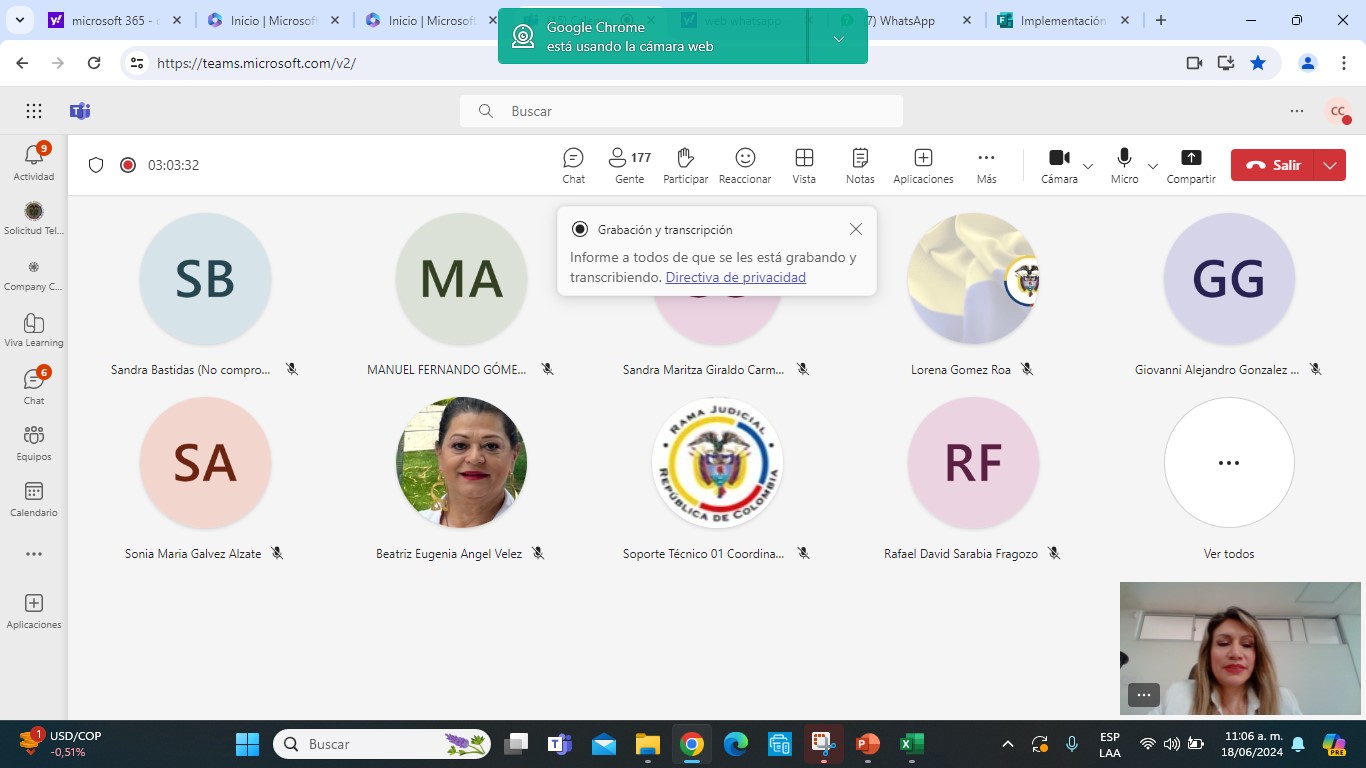1366x768 pixels.
Task: Click the Teams logo in header
Action: tap(80, 111)
